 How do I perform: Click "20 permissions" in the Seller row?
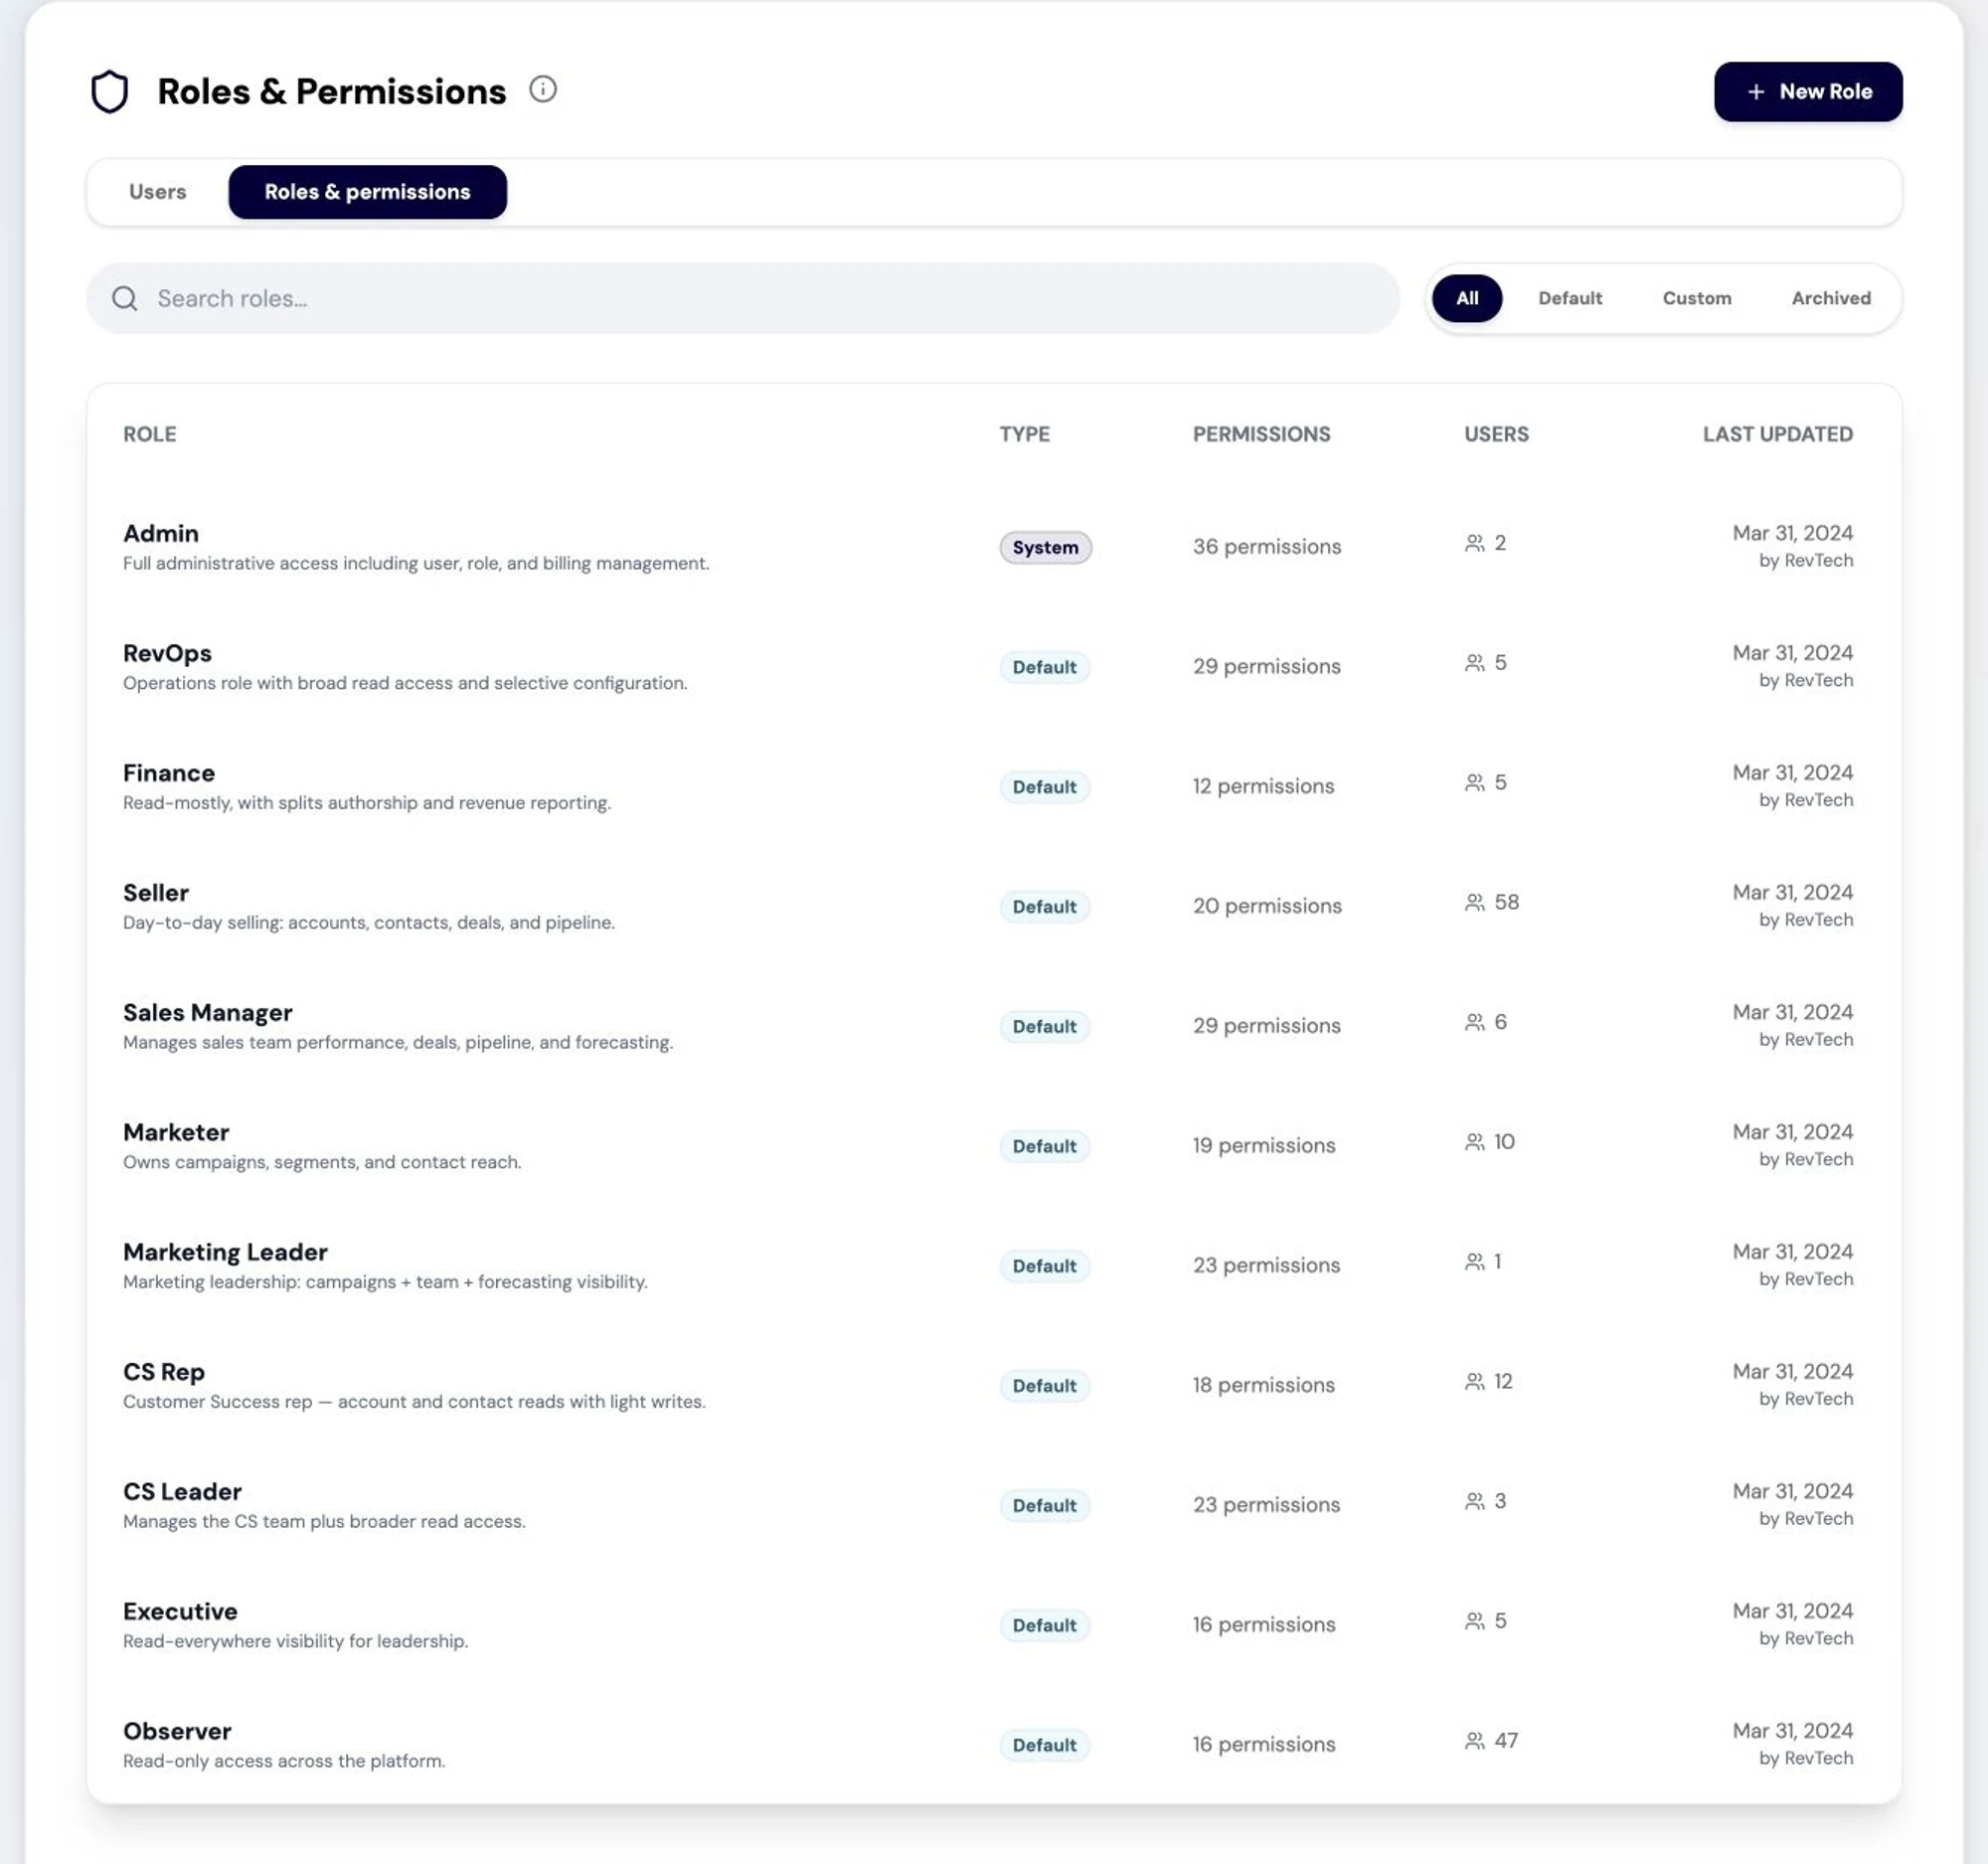(1267, 906)
